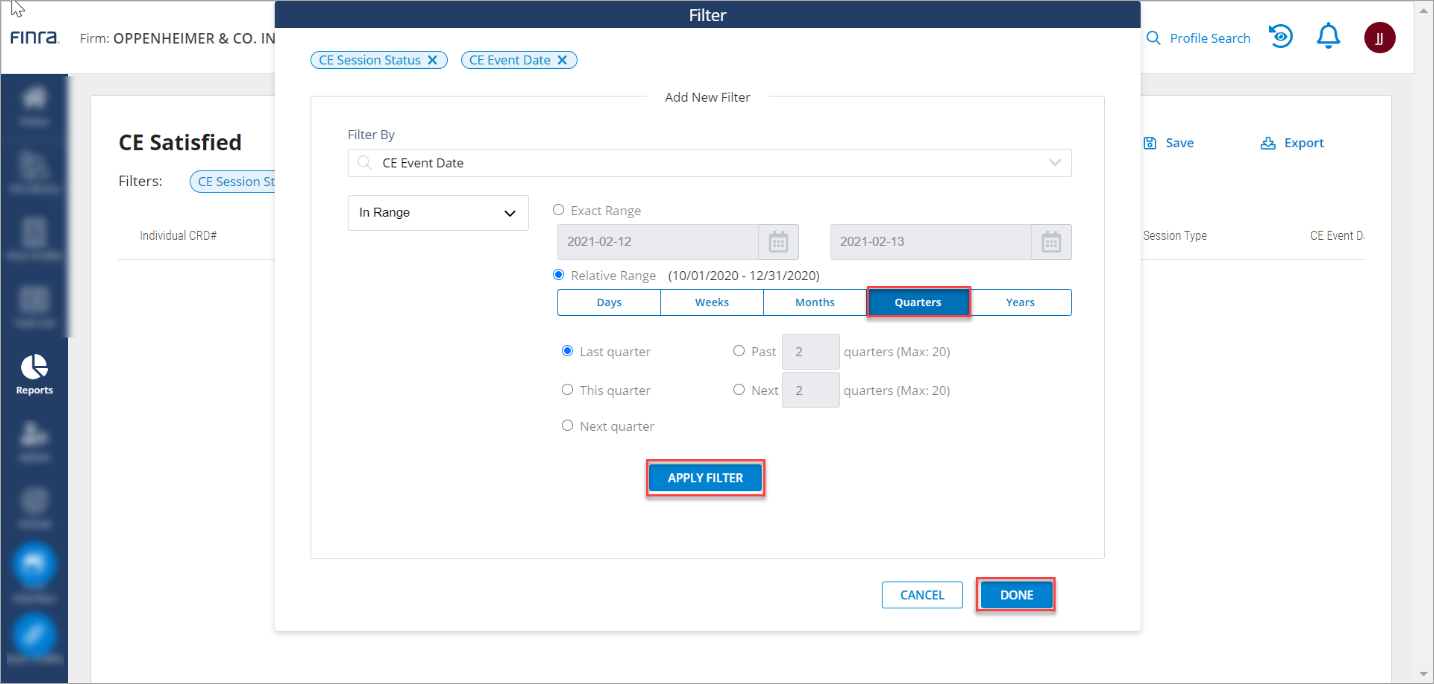This screenshot has height=684, width=1434.
Task: Click the Past quarters number field
Action: pos(810,352)
